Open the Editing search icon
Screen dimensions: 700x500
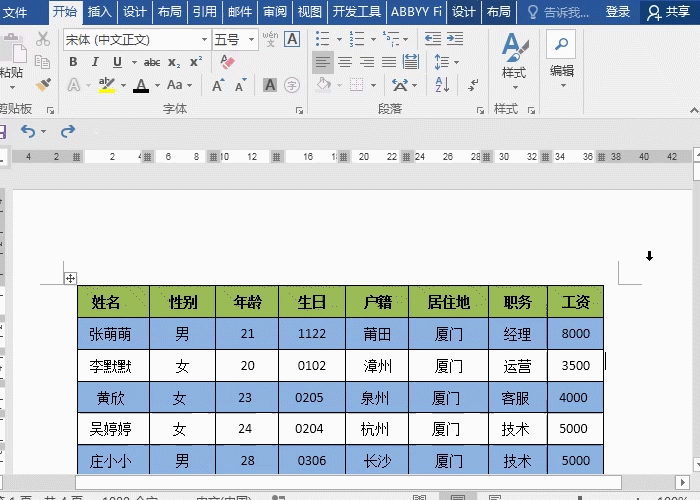pos(561,44)
